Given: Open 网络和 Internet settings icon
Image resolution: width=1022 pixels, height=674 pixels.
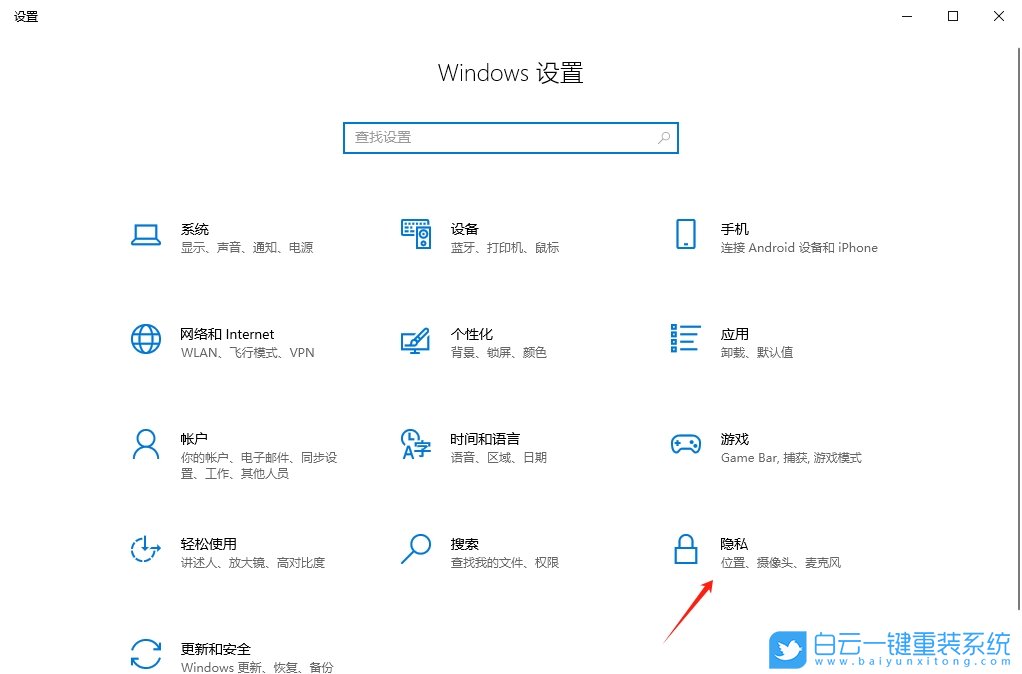Looking at the screenshot, I should pos(146,340).
